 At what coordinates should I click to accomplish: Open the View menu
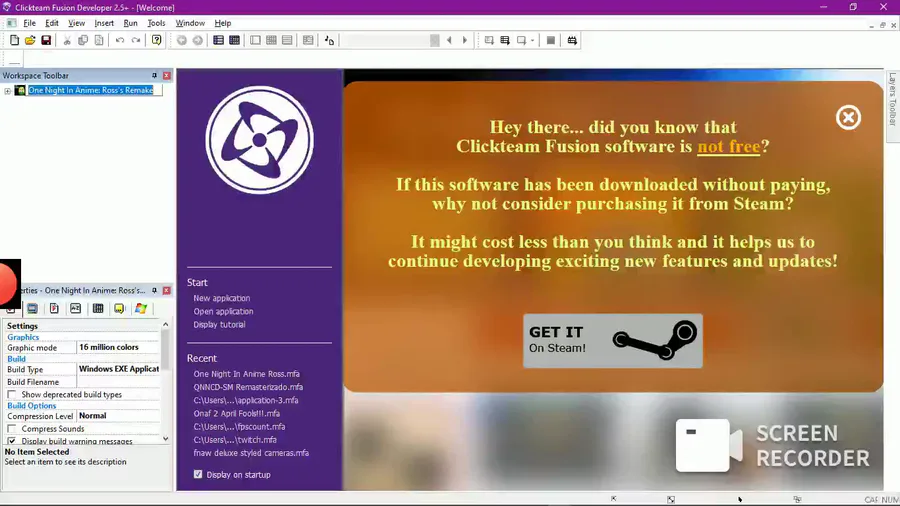(76, 24)
